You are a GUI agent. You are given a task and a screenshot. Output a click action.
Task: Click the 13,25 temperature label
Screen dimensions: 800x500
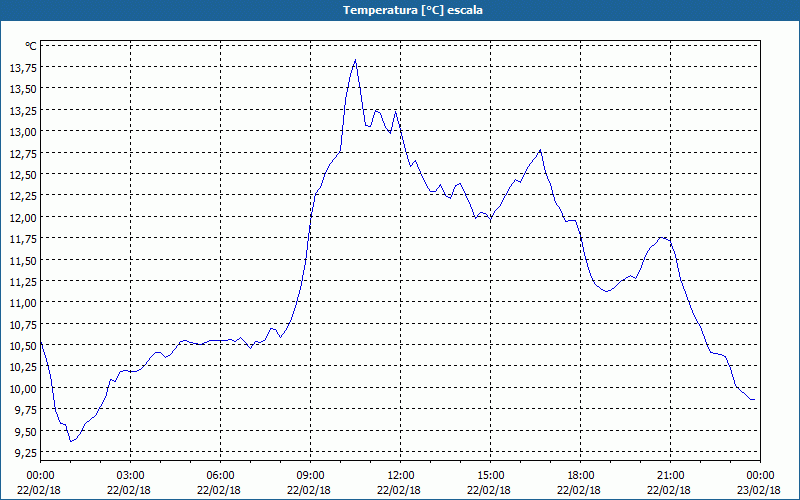(23, 110)
